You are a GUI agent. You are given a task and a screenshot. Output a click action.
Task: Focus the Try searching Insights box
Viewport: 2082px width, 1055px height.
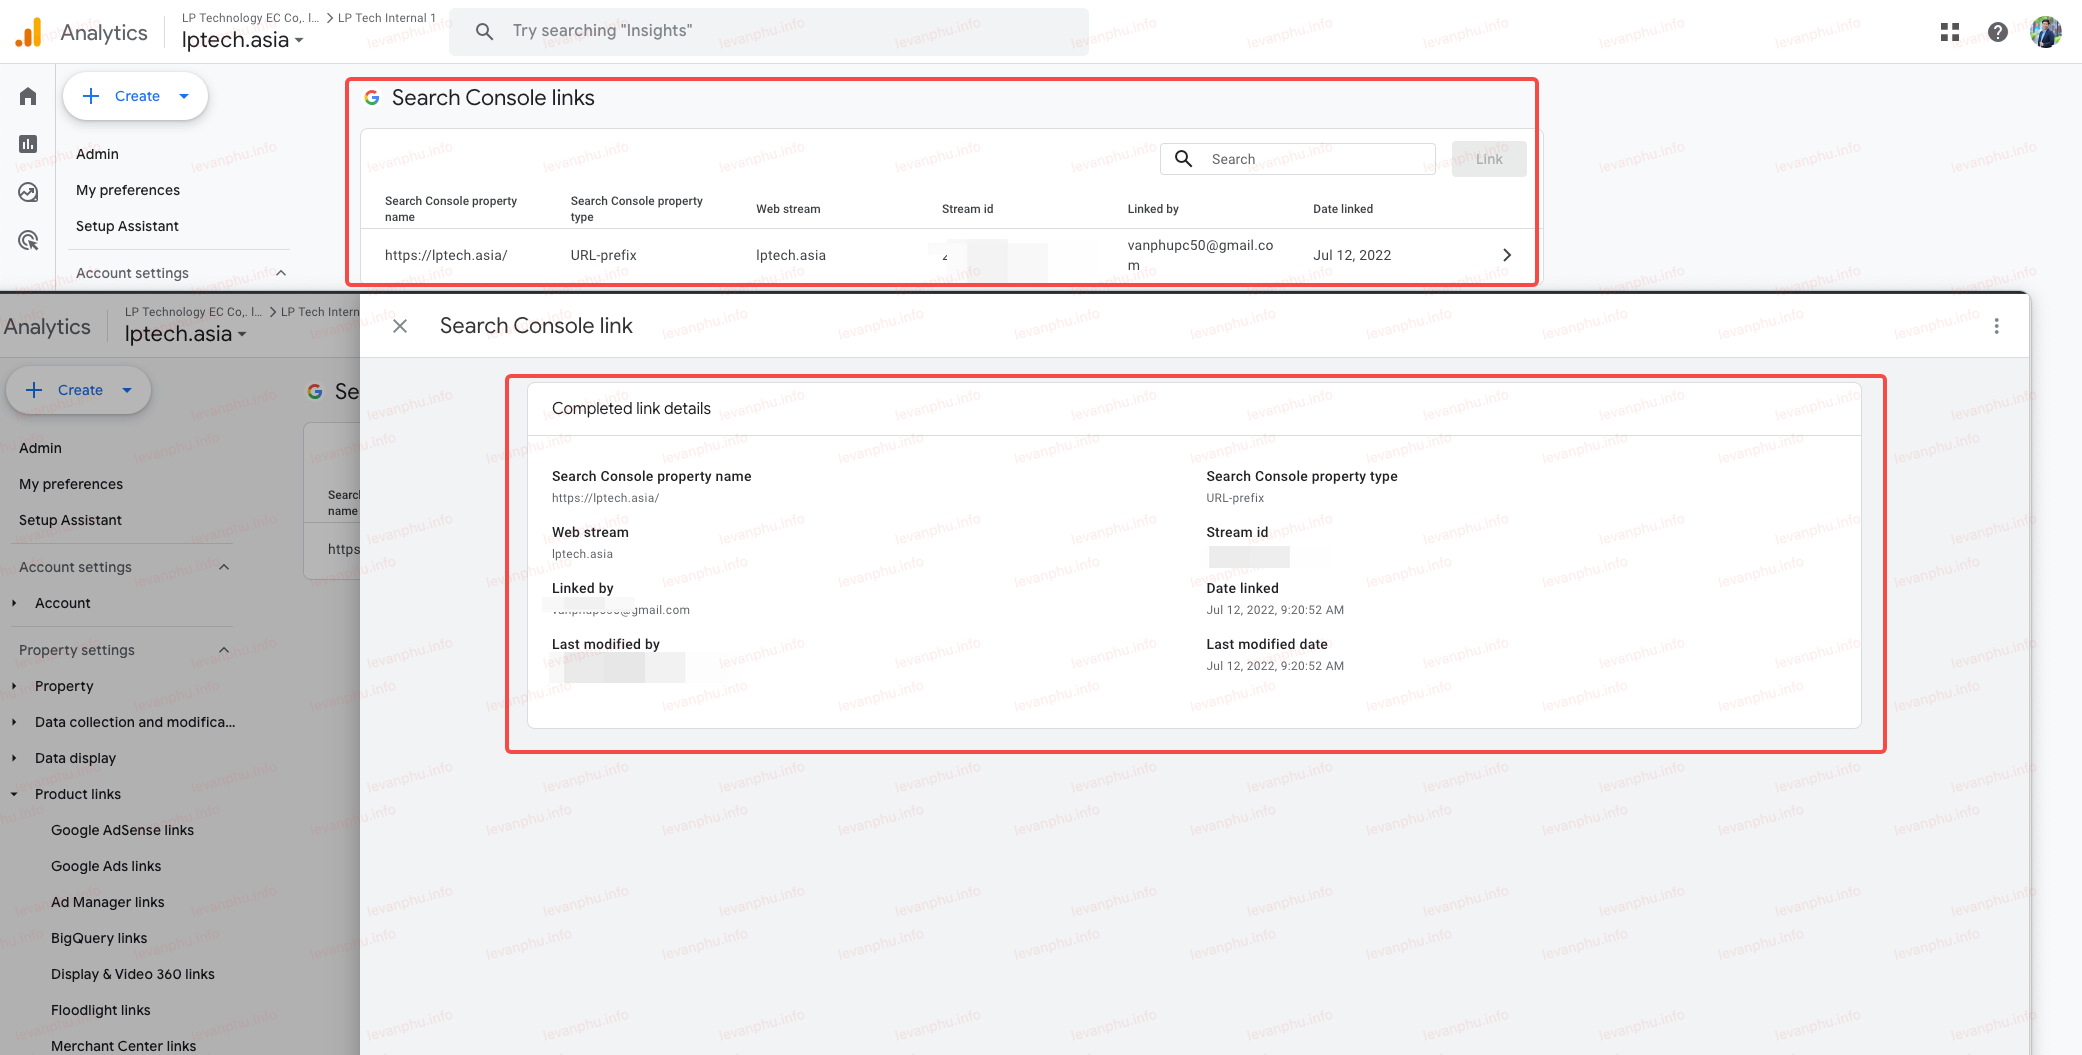pyautogui.click(x=769, y=31)
